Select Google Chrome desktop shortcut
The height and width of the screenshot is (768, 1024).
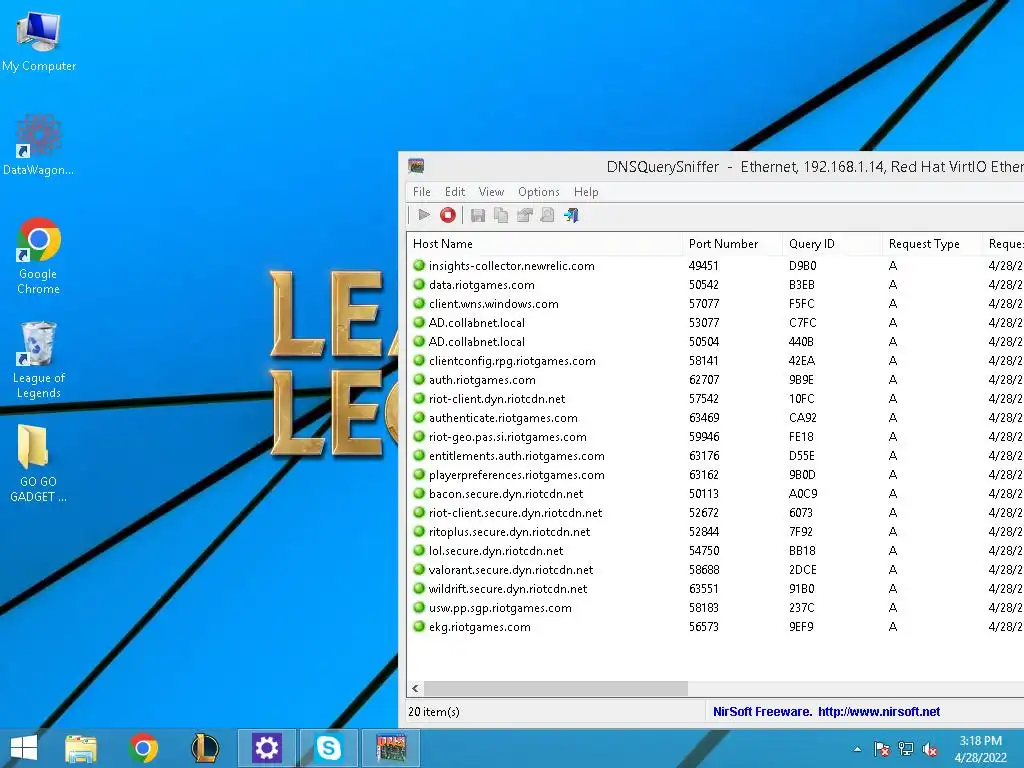click(39, 256)
